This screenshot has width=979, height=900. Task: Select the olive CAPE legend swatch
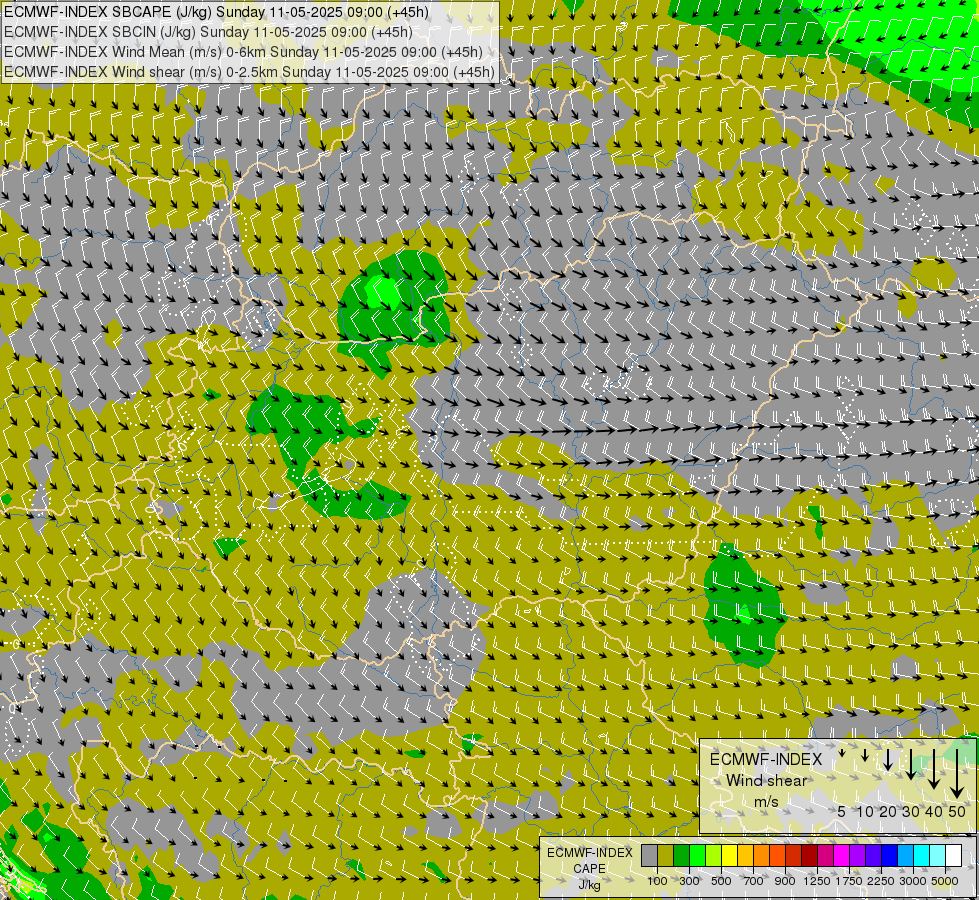pos(666,855)
